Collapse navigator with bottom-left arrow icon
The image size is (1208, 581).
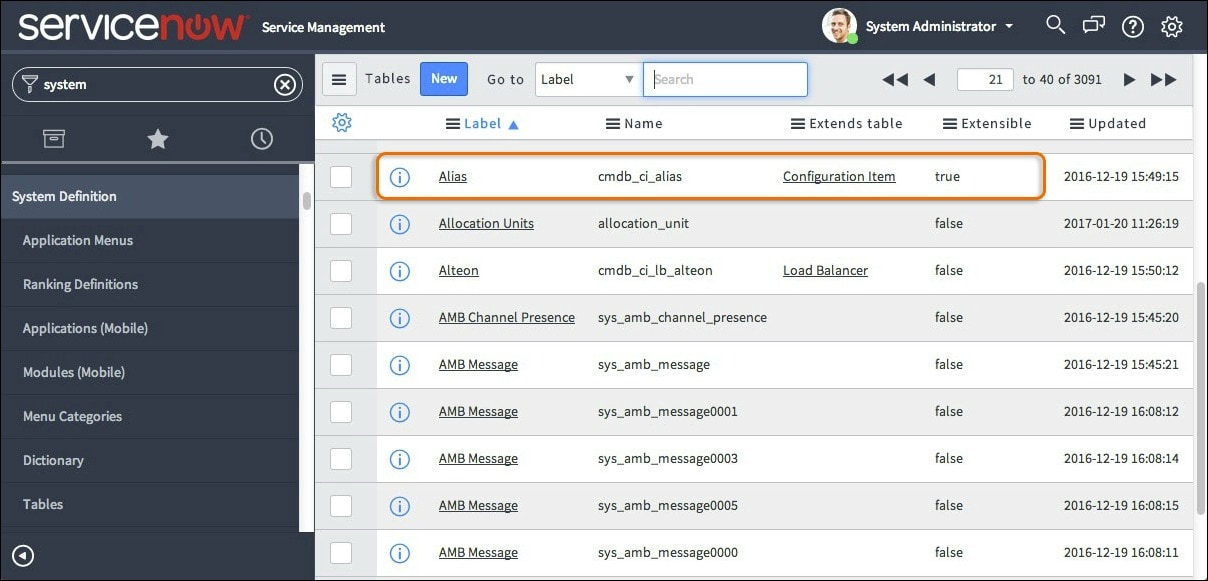[23, 556]
